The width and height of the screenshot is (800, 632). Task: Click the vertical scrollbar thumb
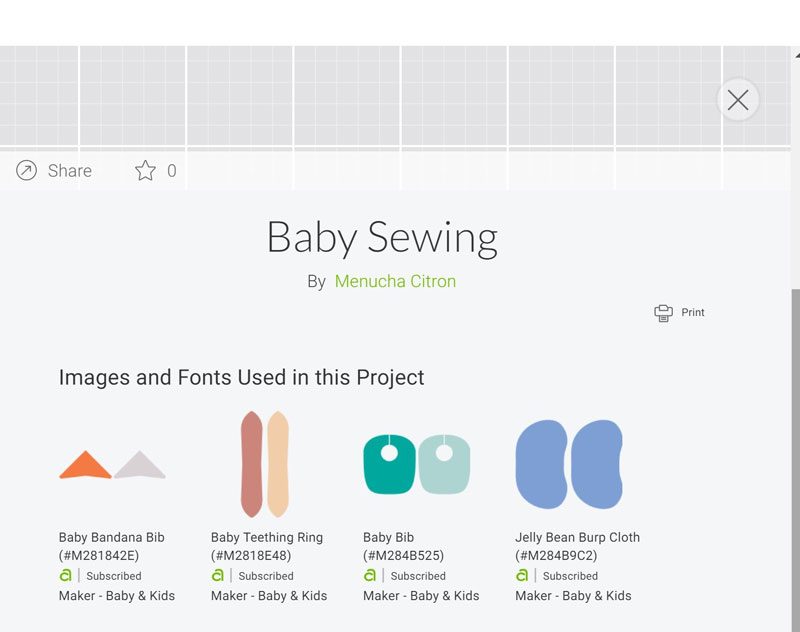[x=795, y=459]
